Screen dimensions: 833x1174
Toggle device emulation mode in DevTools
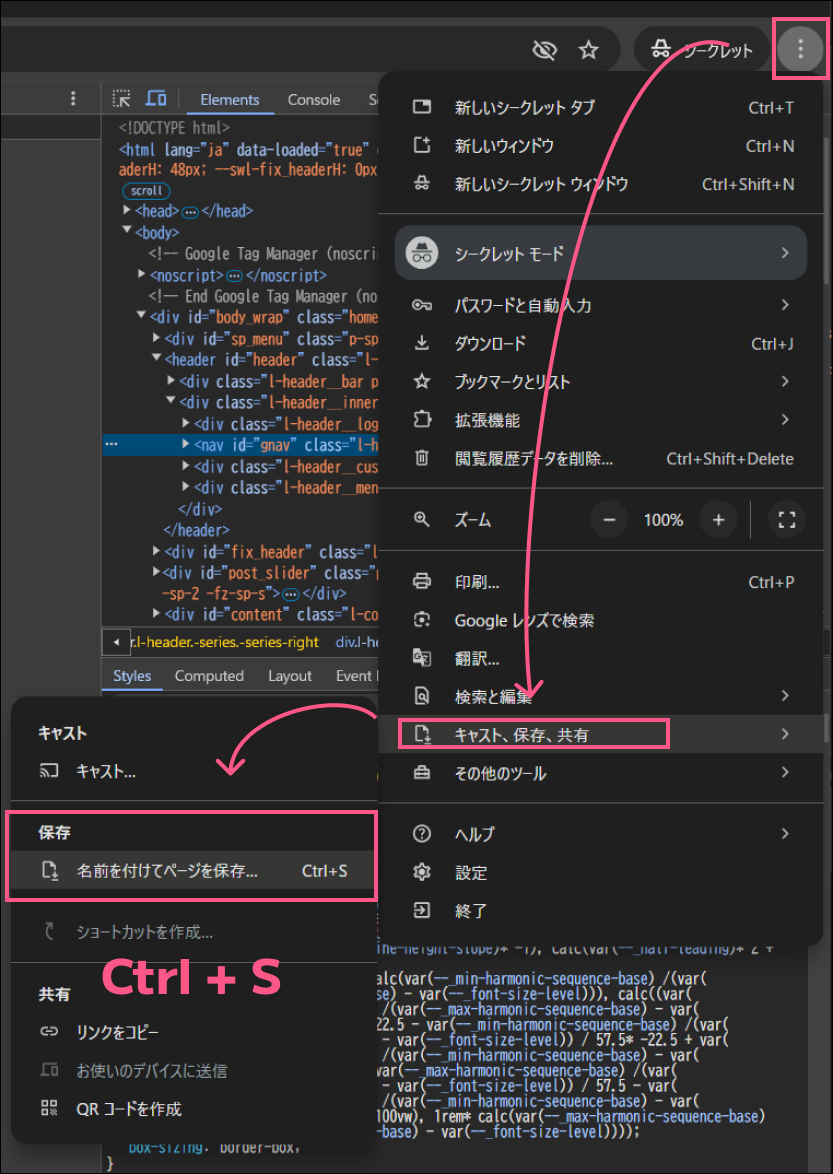[155, 98]
